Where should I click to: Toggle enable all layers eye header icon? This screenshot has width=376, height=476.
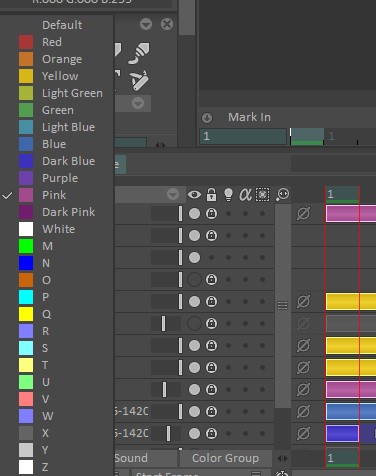pos(194,195)
